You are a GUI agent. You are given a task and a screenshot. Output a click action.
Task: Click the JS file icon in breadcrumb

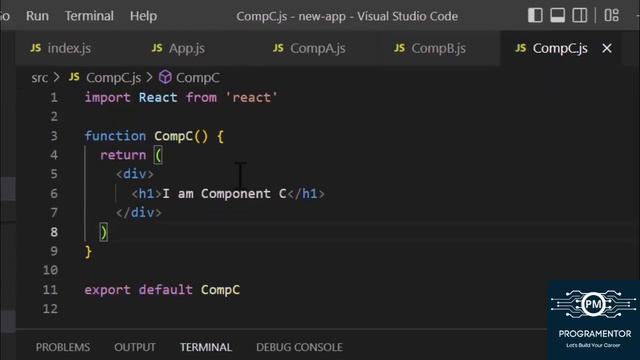click(x=74, y=77)
